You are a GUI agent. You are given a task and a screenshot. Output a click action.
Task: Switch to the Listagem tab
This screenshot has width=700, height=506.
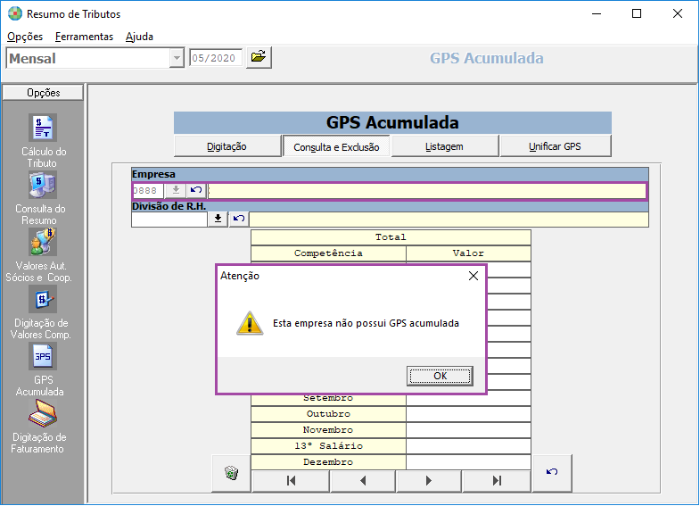coord(444,146)
